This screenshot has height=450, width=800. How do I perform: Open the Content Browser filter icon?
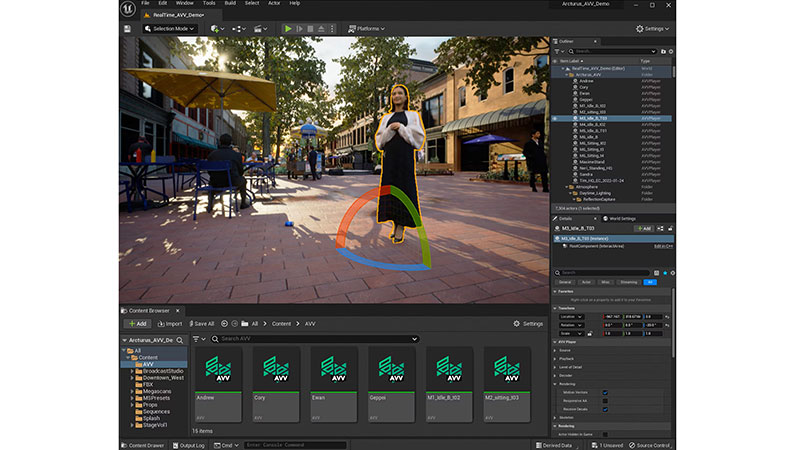point(198,339)
